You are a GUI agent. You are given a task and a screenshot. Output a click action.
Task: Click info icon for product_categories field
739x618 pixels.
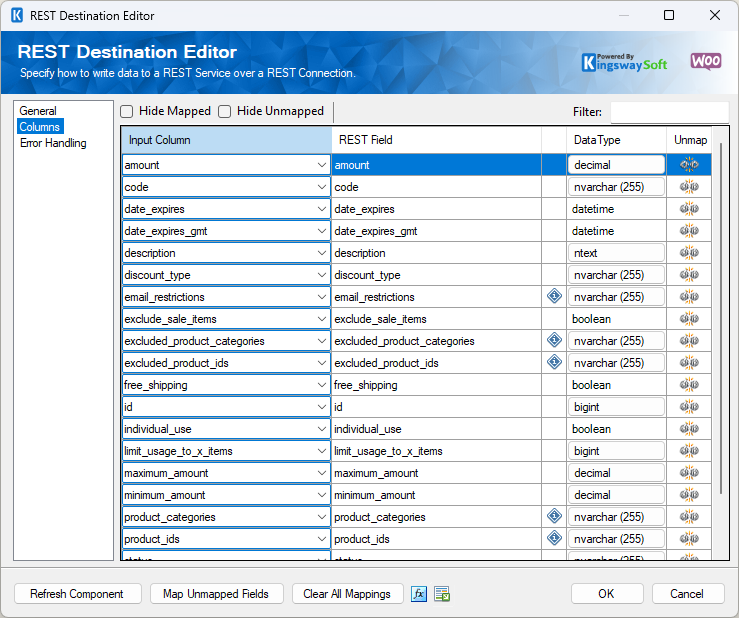pyautogui.click(x=554, y=516)
